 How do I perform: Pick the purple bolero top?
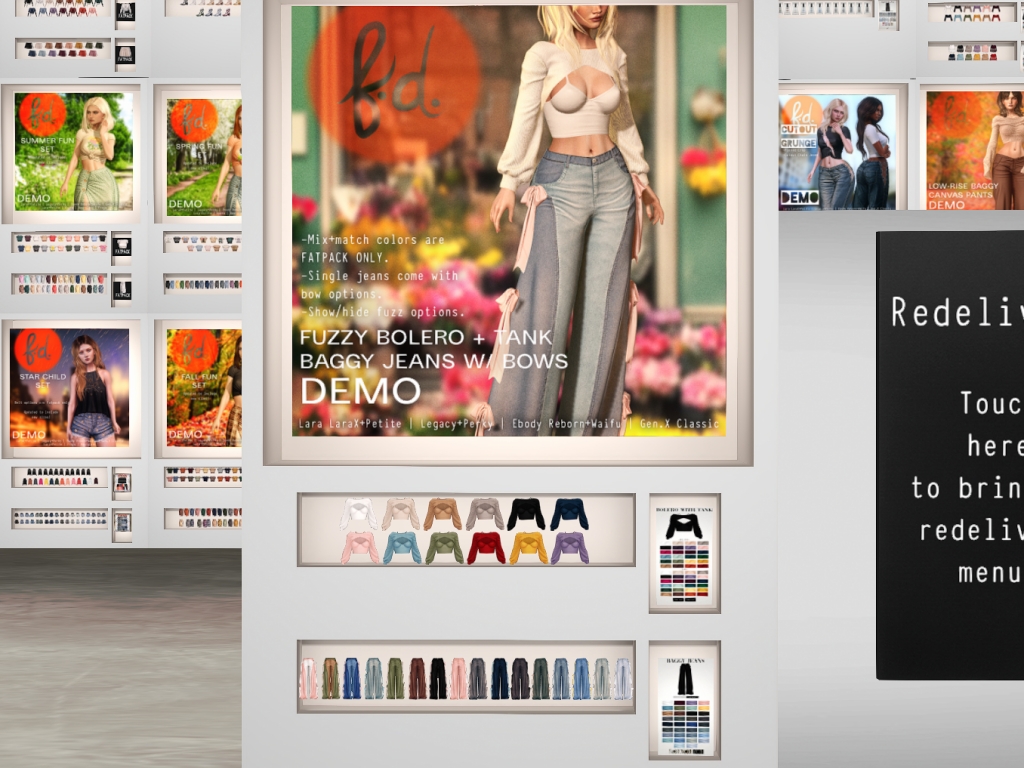pos(568,547)
